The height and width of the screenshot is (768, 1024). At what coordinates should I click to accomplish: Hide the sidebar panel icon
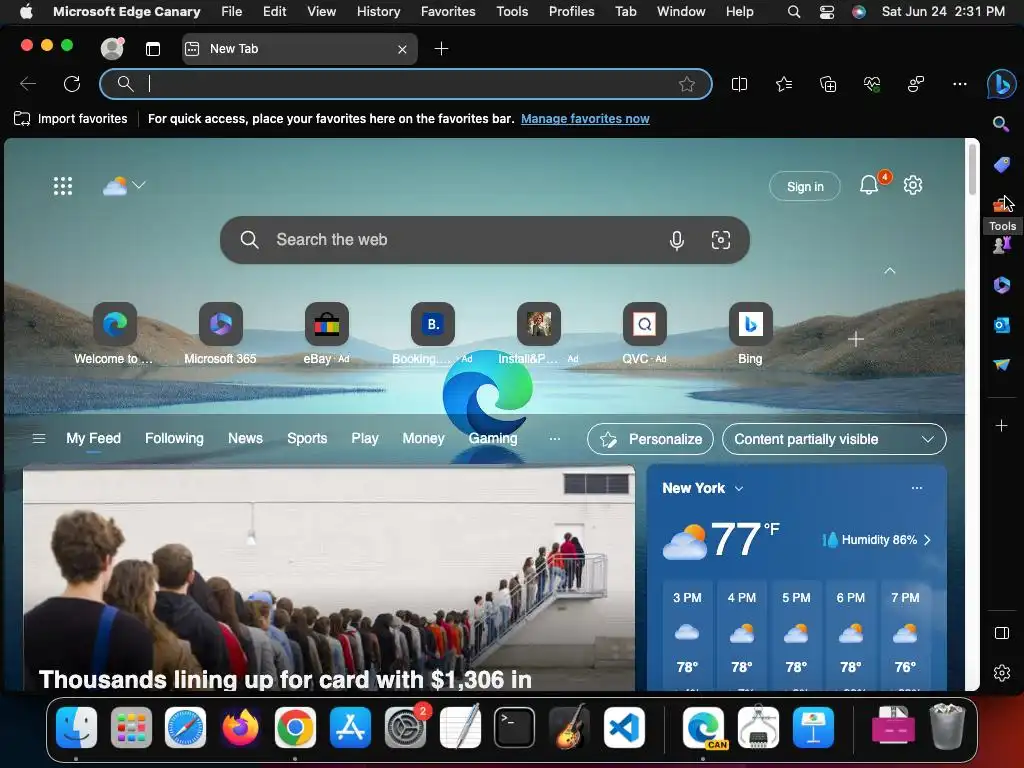pos(1001,633)
